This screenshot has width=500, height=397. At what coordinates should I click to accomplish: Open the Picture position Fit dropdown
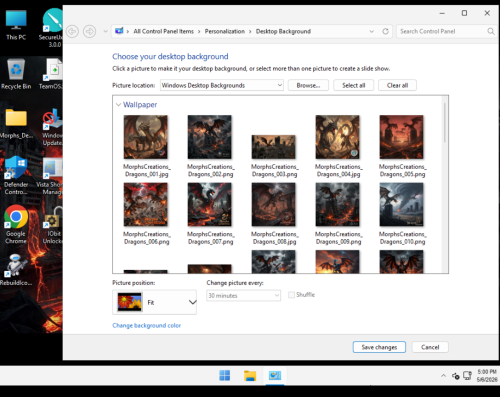click(154, 302)
